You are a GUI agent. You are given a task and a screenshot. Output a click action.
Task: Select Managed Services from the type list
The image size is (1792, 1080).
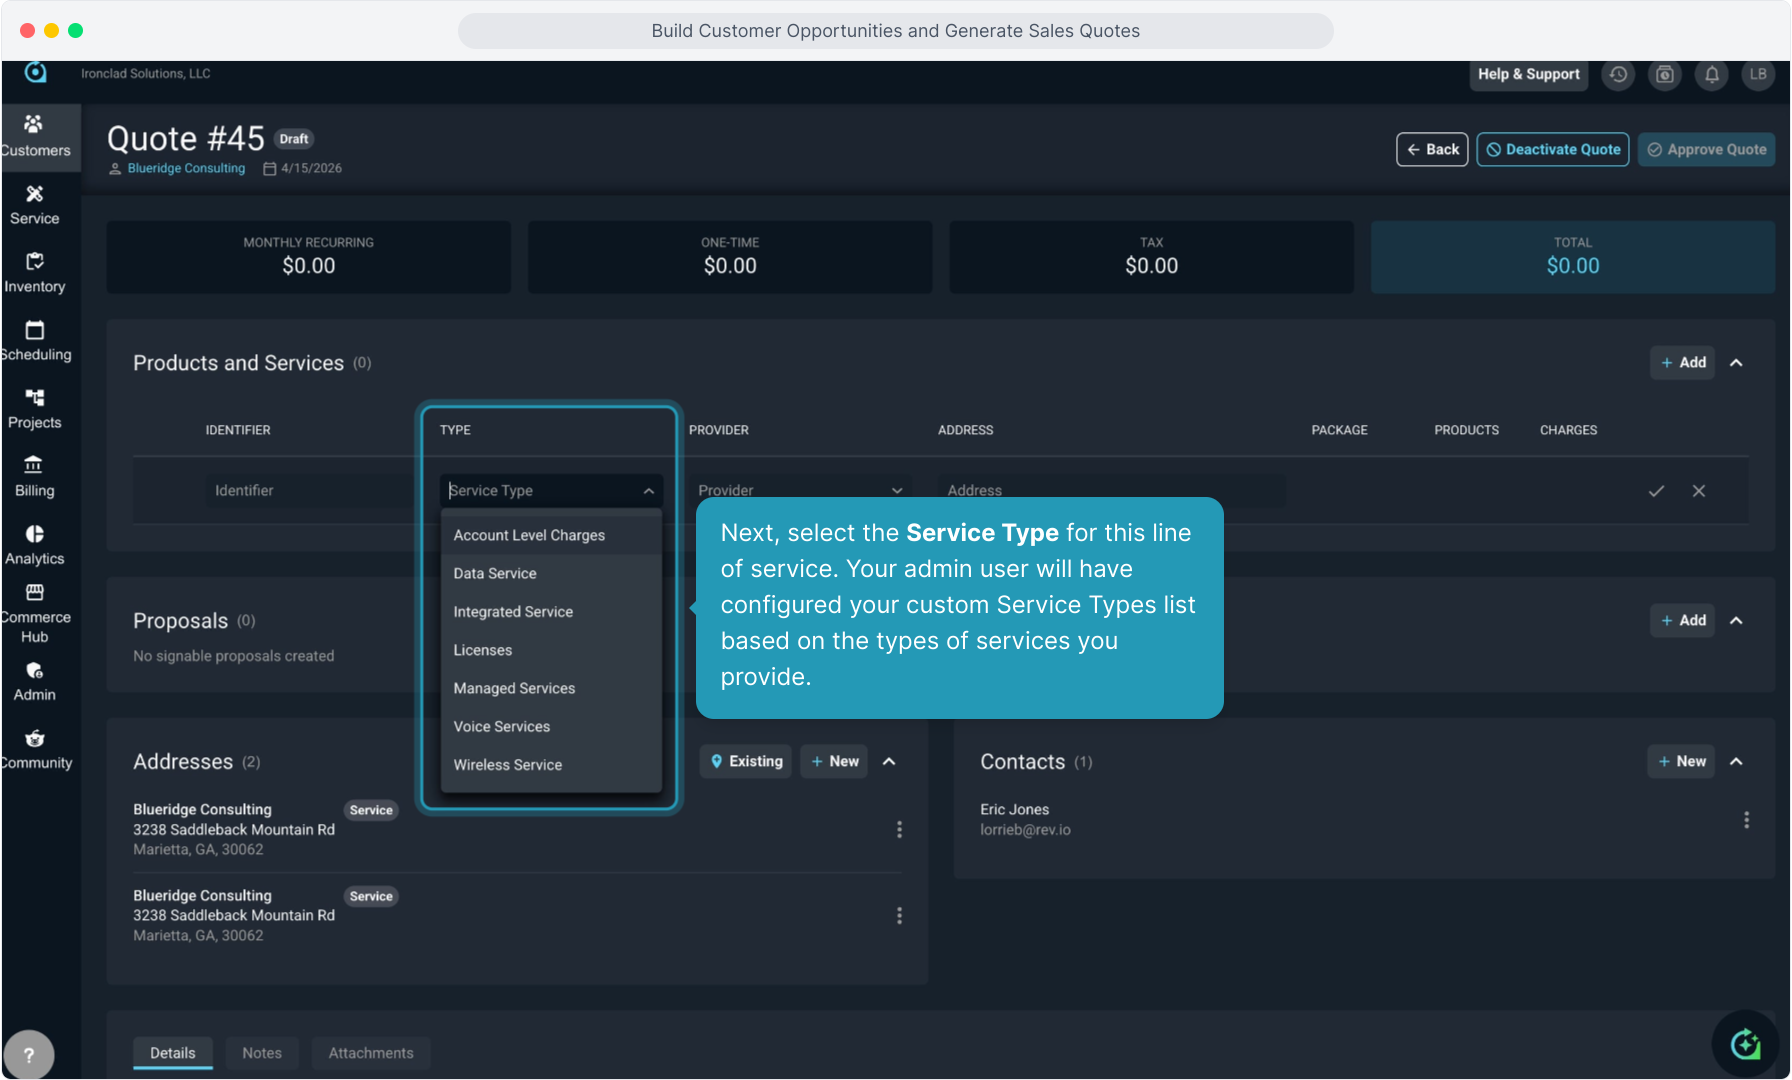point(514,688)
